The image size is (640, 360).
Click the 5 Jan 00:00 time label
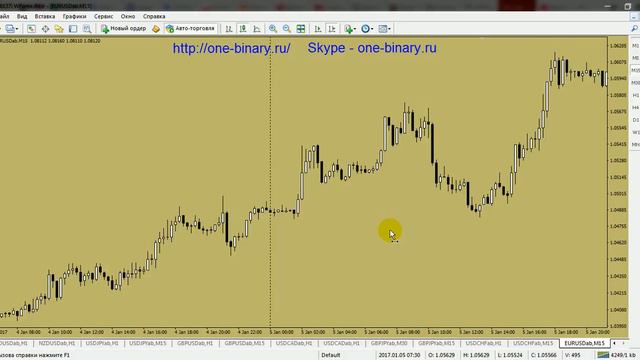pyautogui.click(x=281, y=332)
